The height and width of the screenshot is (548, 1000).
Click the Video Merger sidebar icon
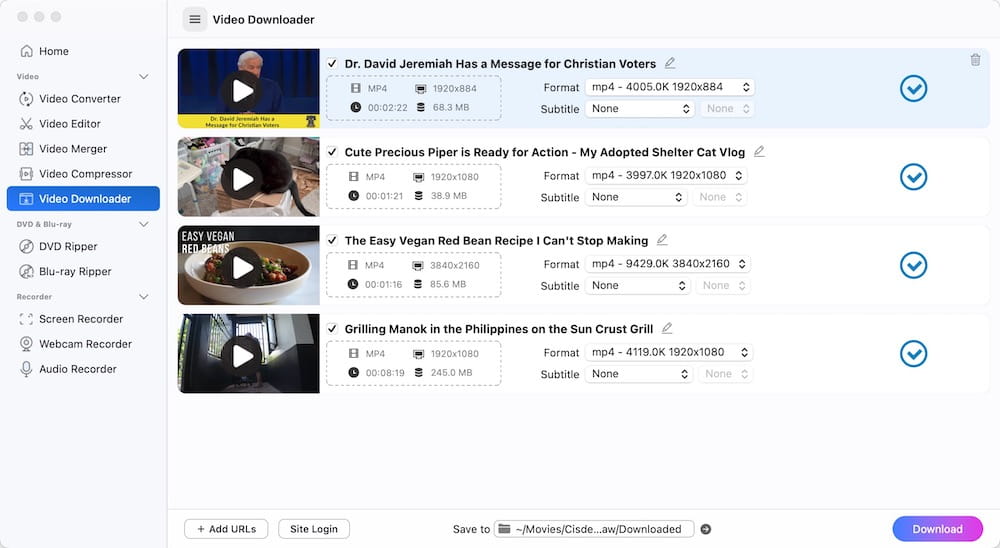point(26,149)
